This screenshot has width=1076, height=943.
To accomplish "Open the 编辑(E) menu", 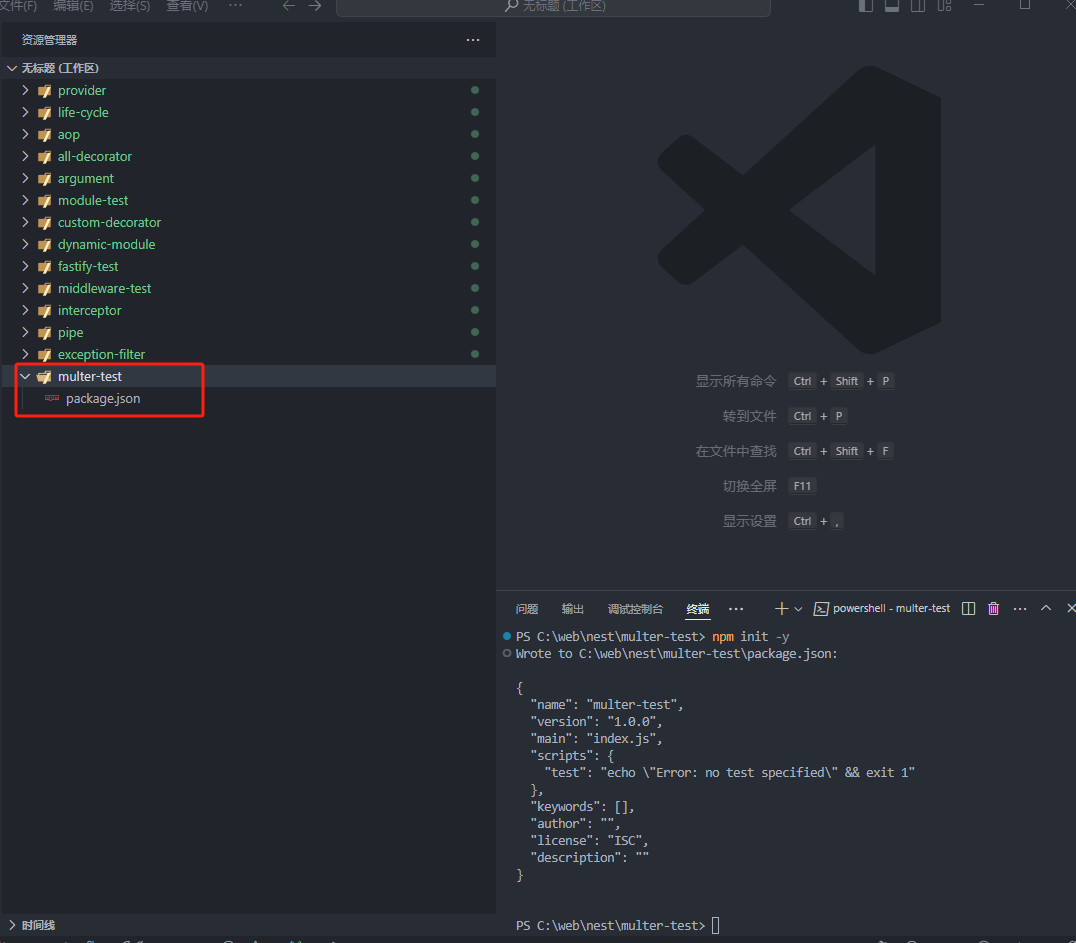I will [x=73, y=6].
